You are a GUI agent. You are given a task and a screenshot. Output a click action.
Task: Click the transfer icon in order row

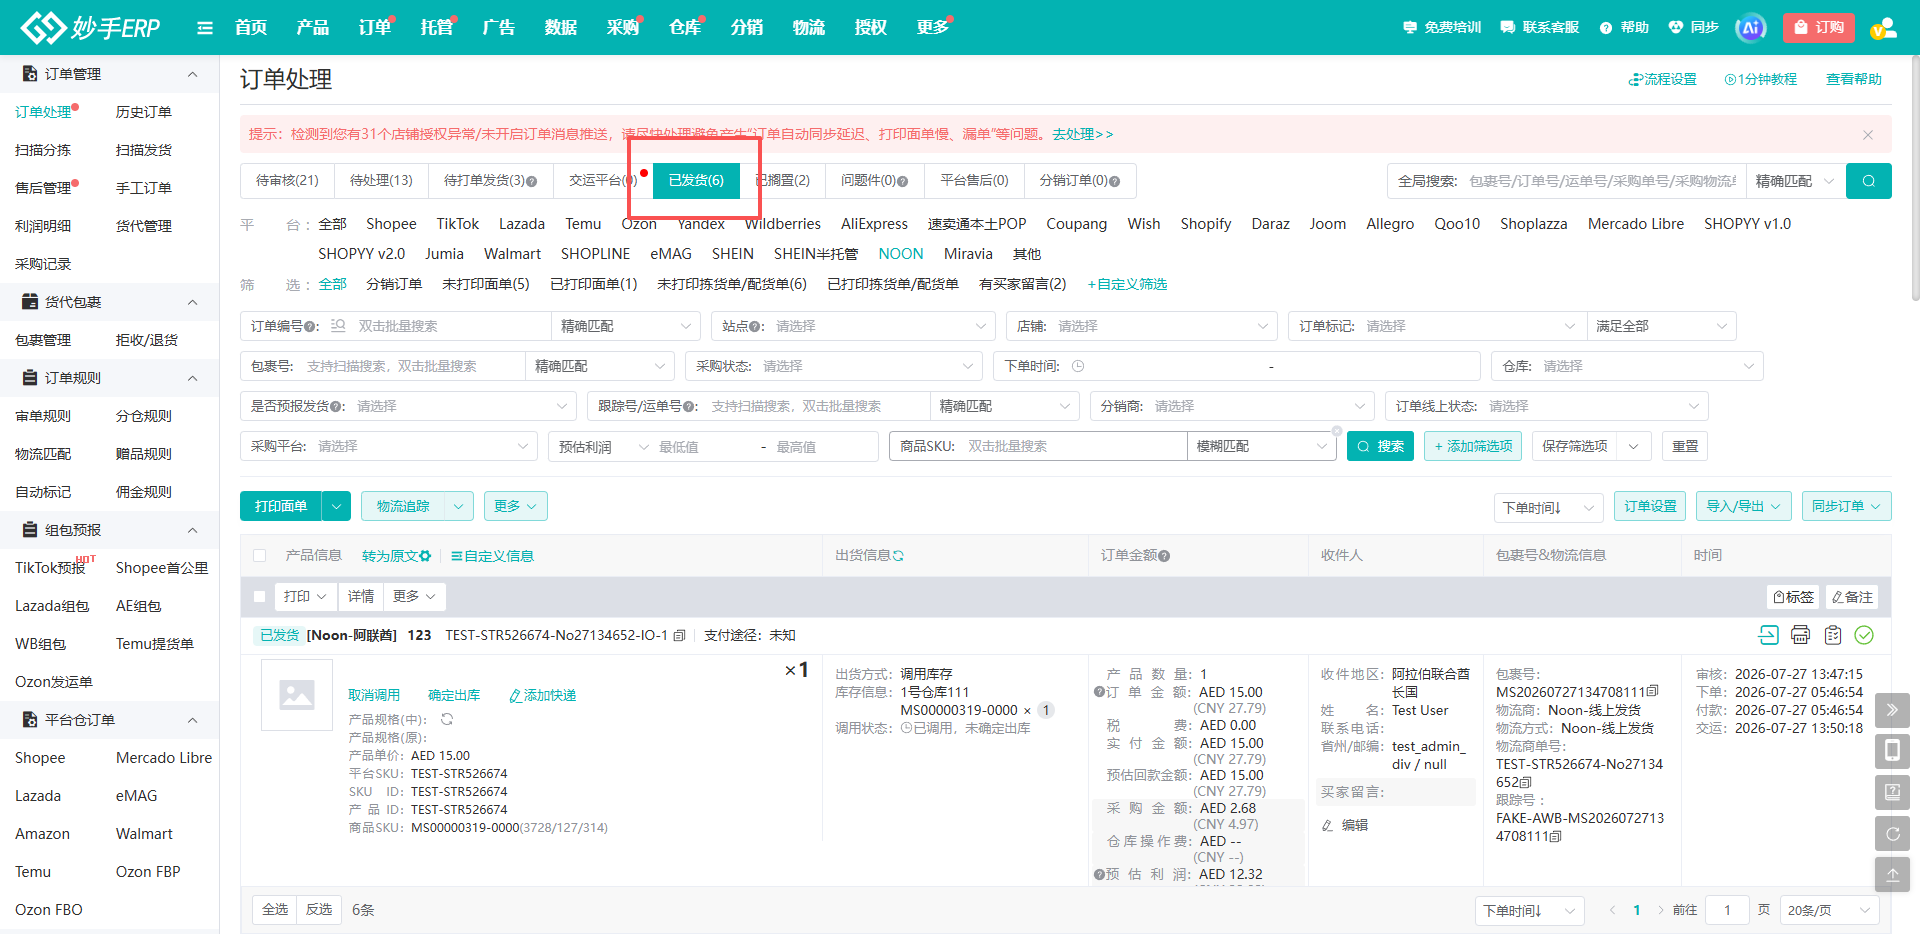(x=1769, y=635)
